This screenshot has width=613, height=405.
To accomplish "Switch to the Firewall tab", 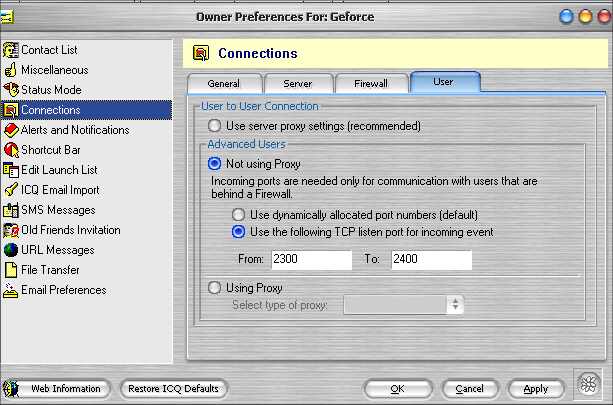I will 371,84.
